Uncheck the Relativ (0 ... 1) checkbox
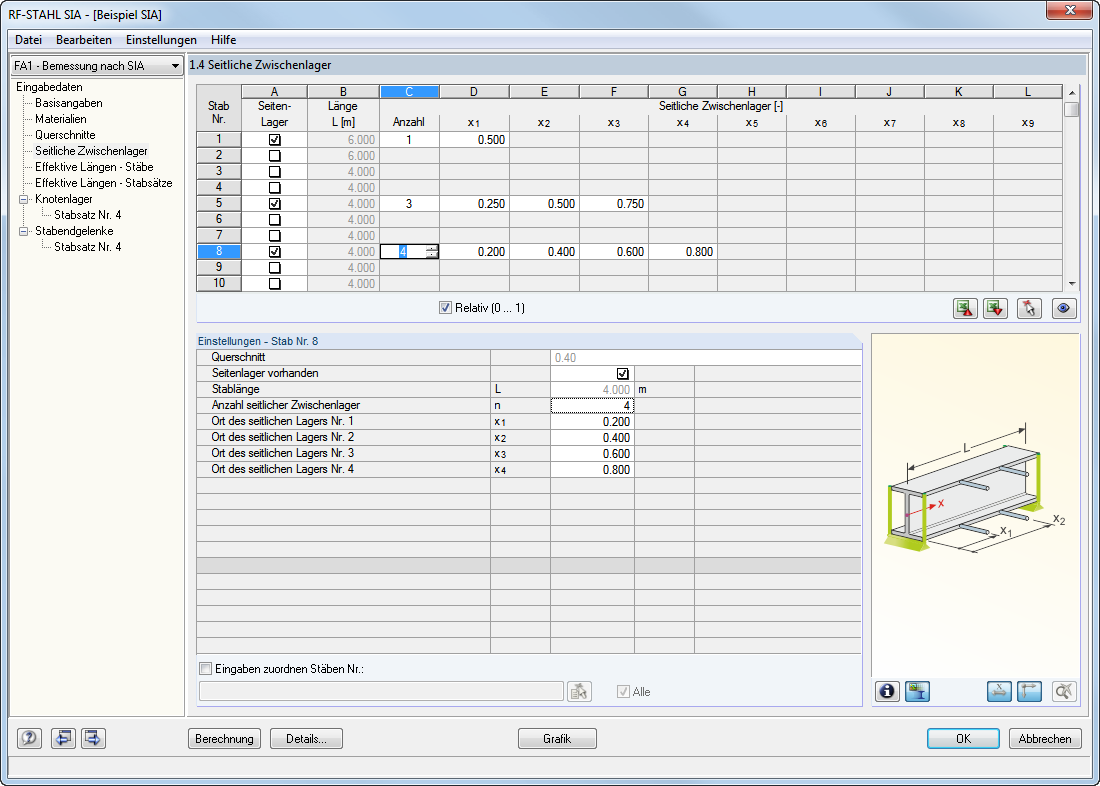The image size is (1100, 786). click(445, 307)
